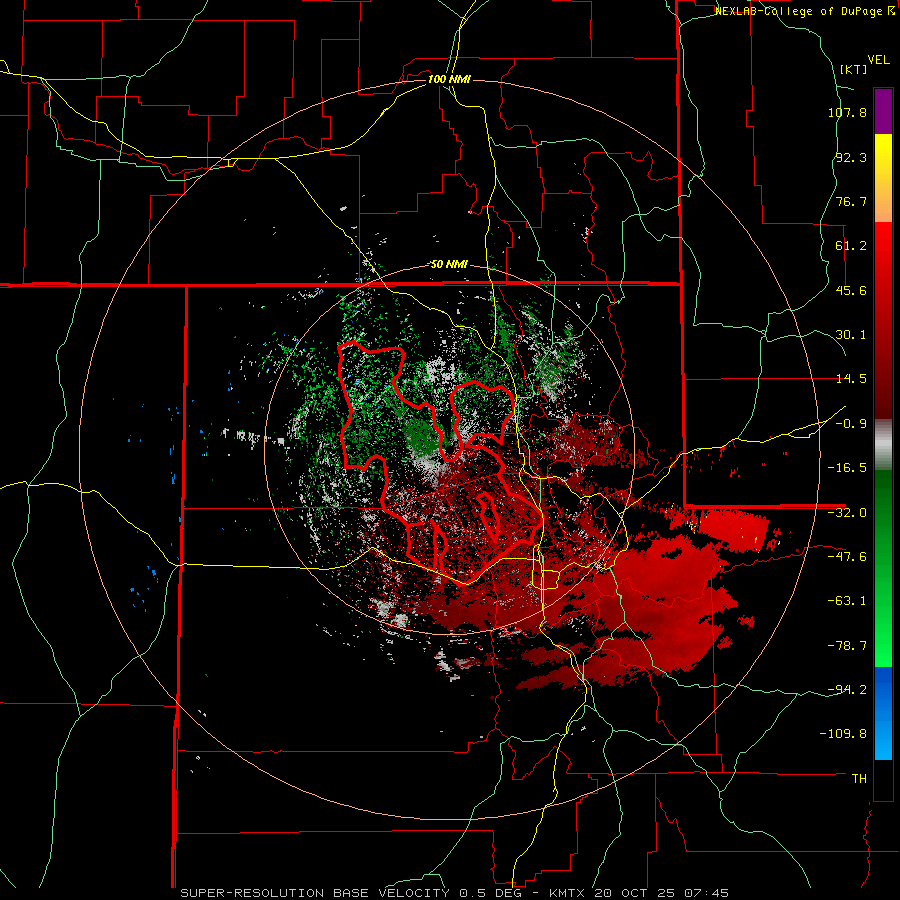
Task: Click the 100 NMI range ring label
Action: click(449, 79)
